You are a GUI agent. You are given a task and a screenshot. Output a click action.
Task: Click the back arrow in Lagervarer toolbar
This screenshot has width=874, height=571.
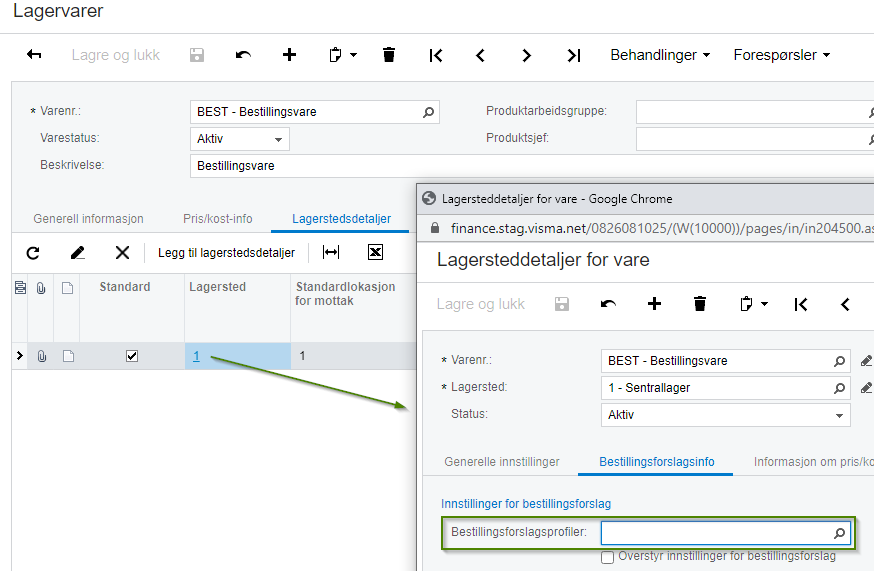(34, 55)
